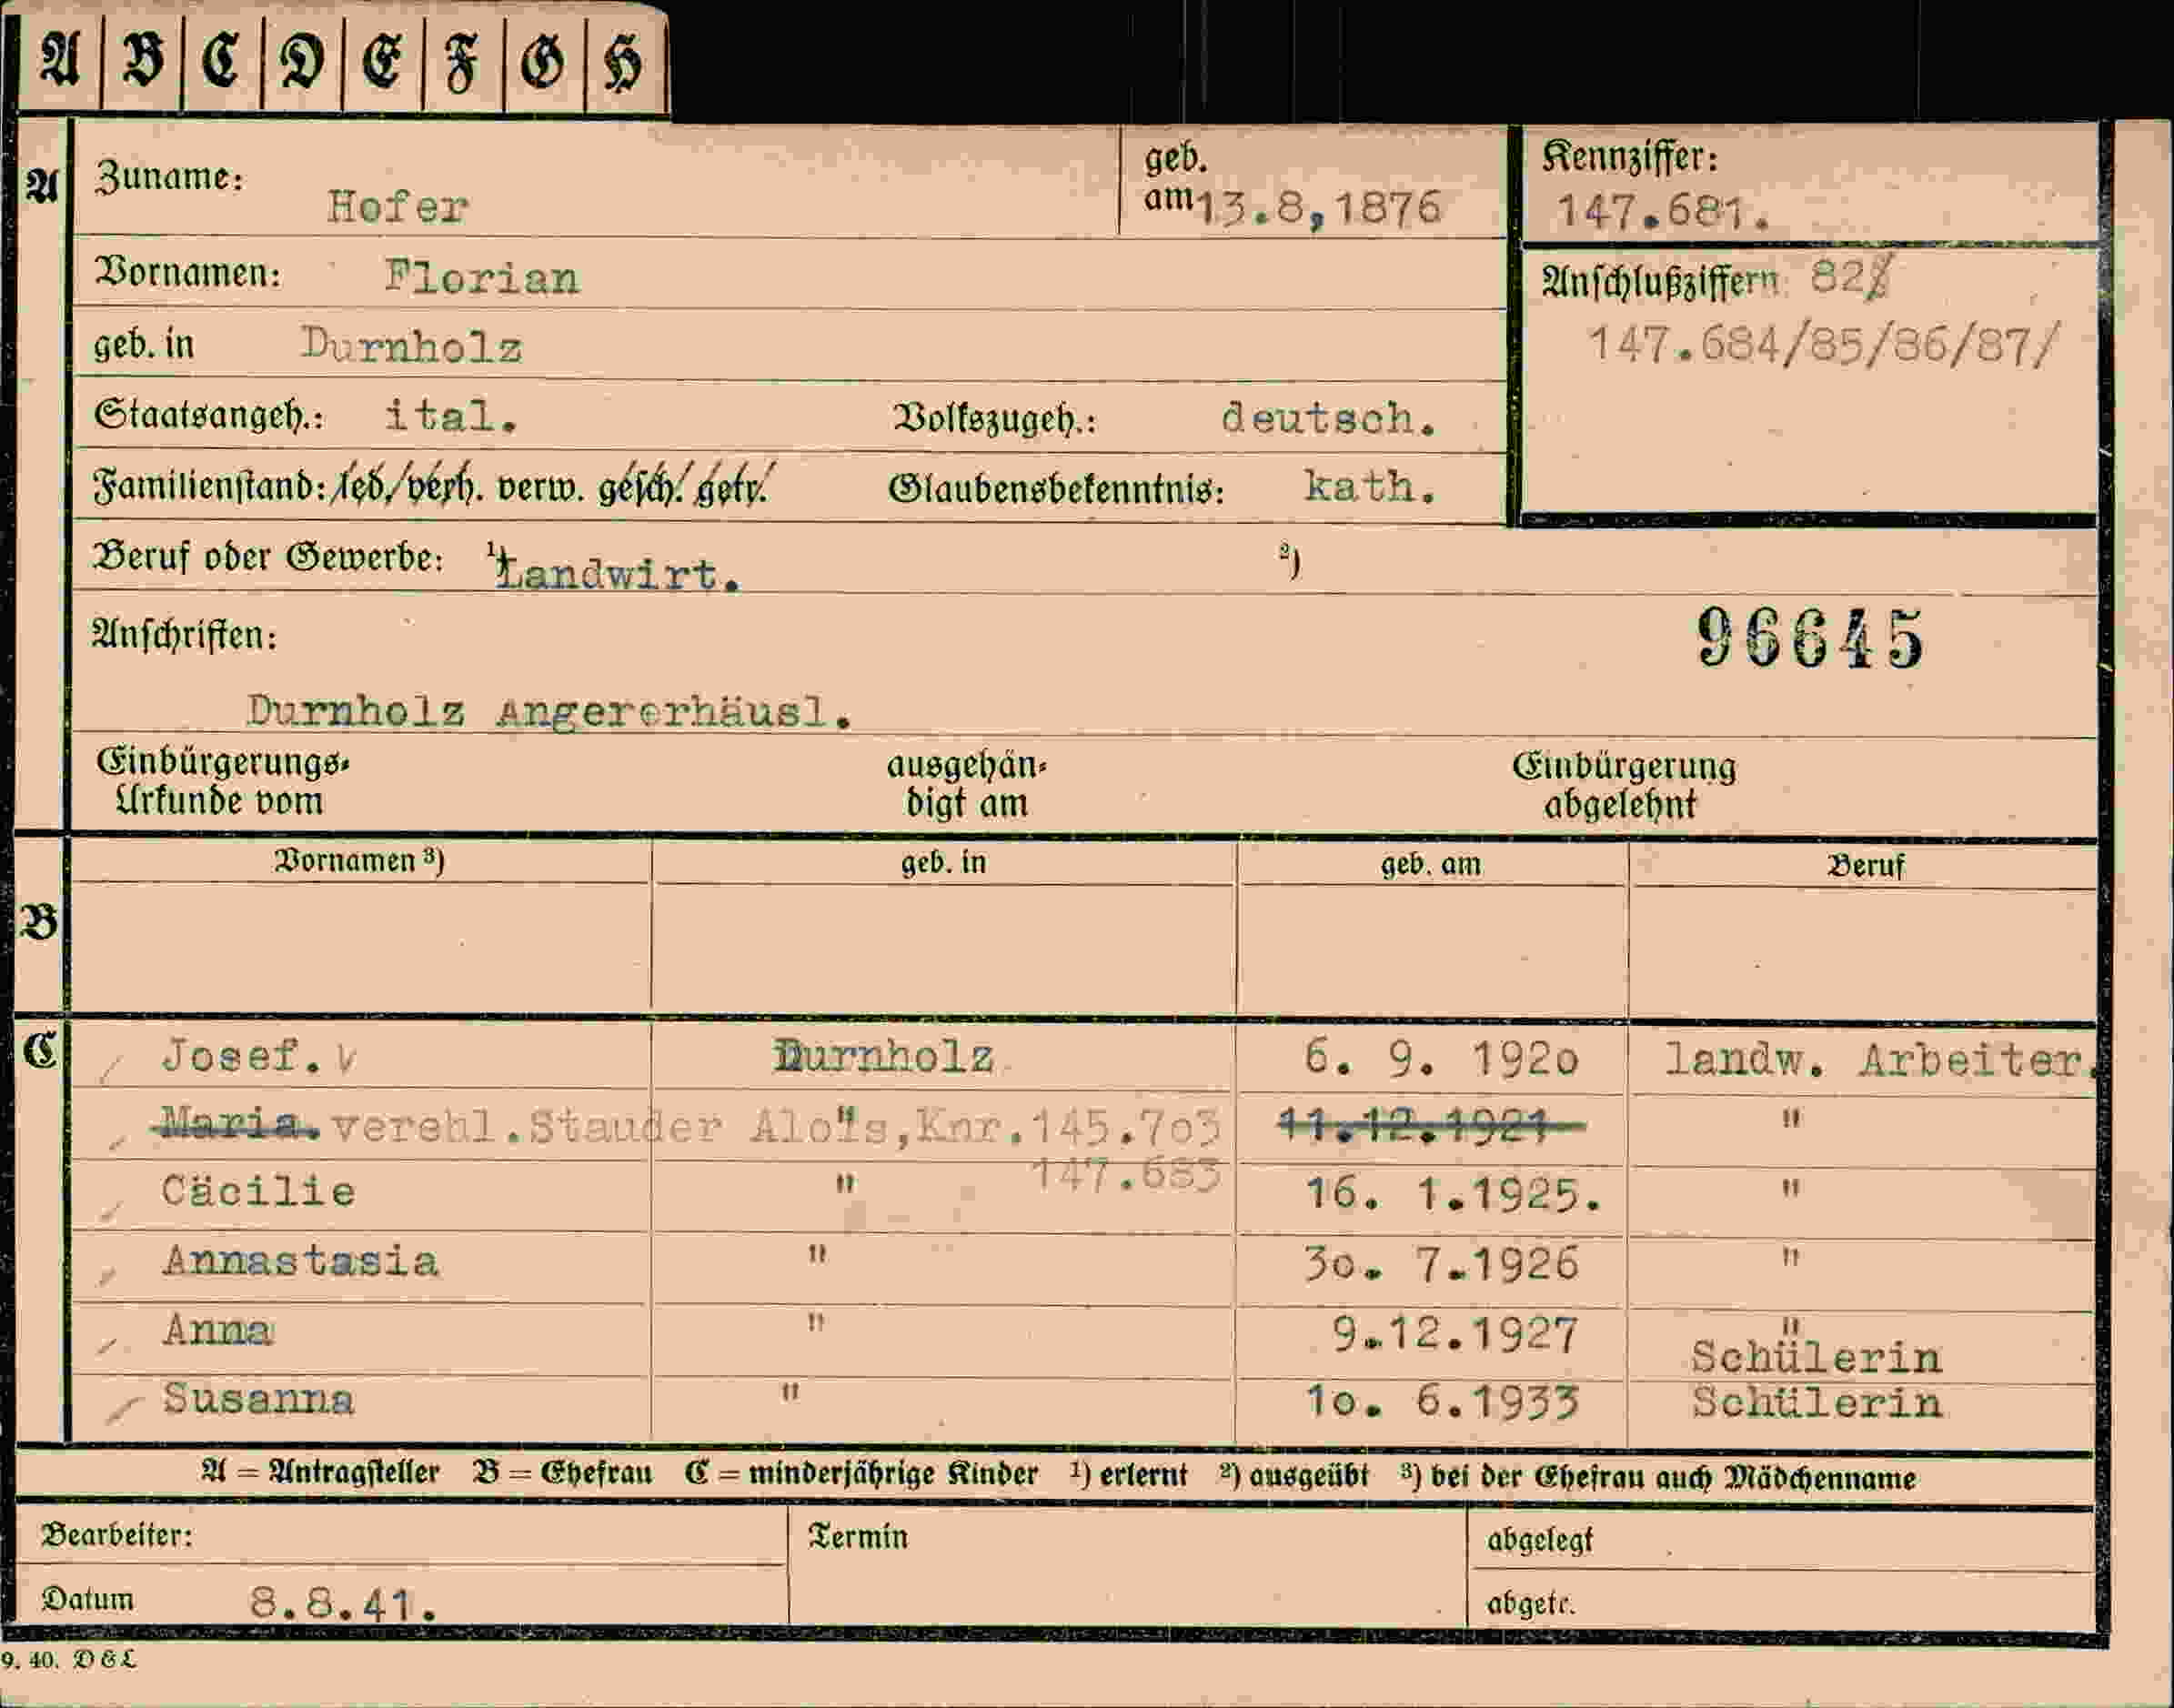Screen dimensions: 2174x1708
Task: Click 'Schülerin' in the Anna row
Action: (1816, 1358)
